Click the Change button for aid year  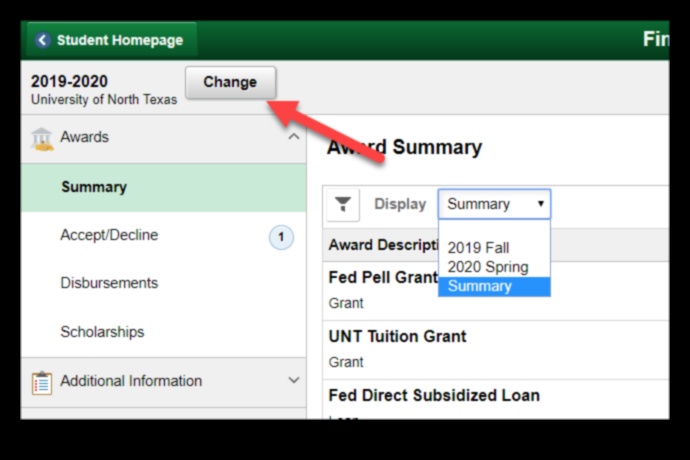pos(231,82)
